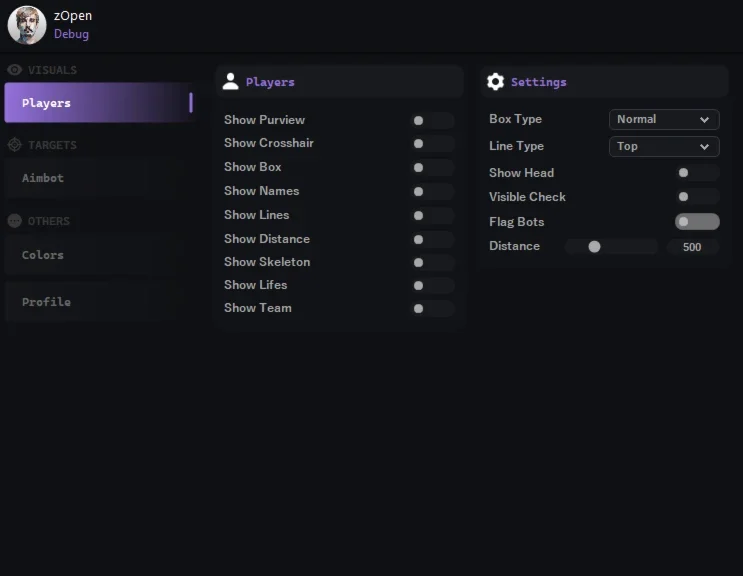Viewport: 743px width, 576px height.
Task: Click the zOpen username text
Action: pyautogui.click(x=73, y=16)
